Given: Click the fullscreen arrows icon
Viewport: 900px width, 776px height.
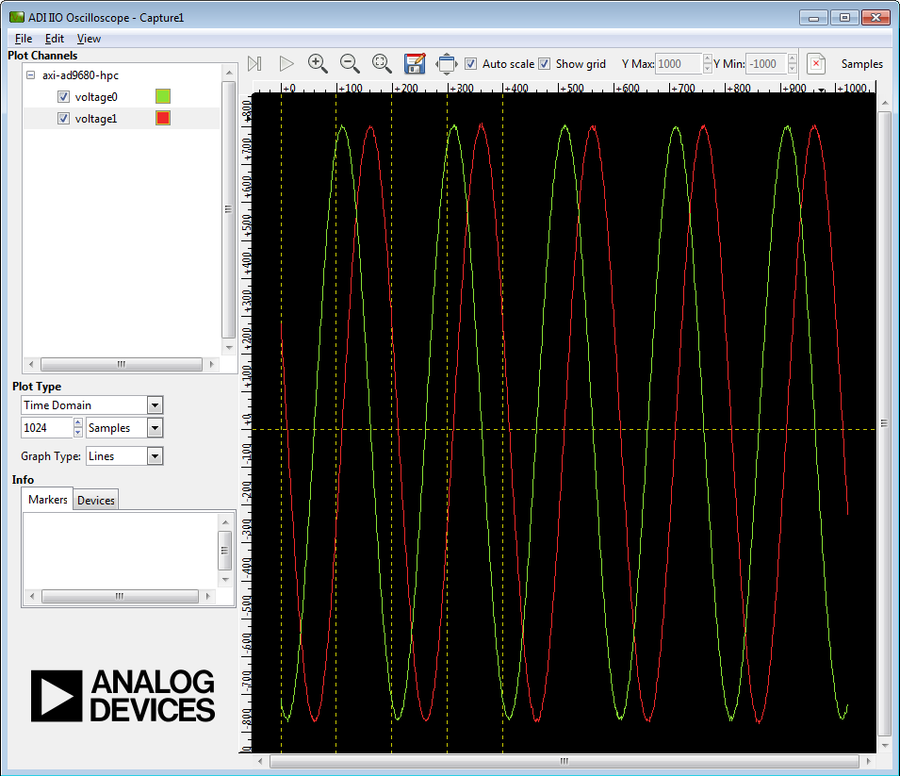Looking at the screenshot, I should (447, 64).
